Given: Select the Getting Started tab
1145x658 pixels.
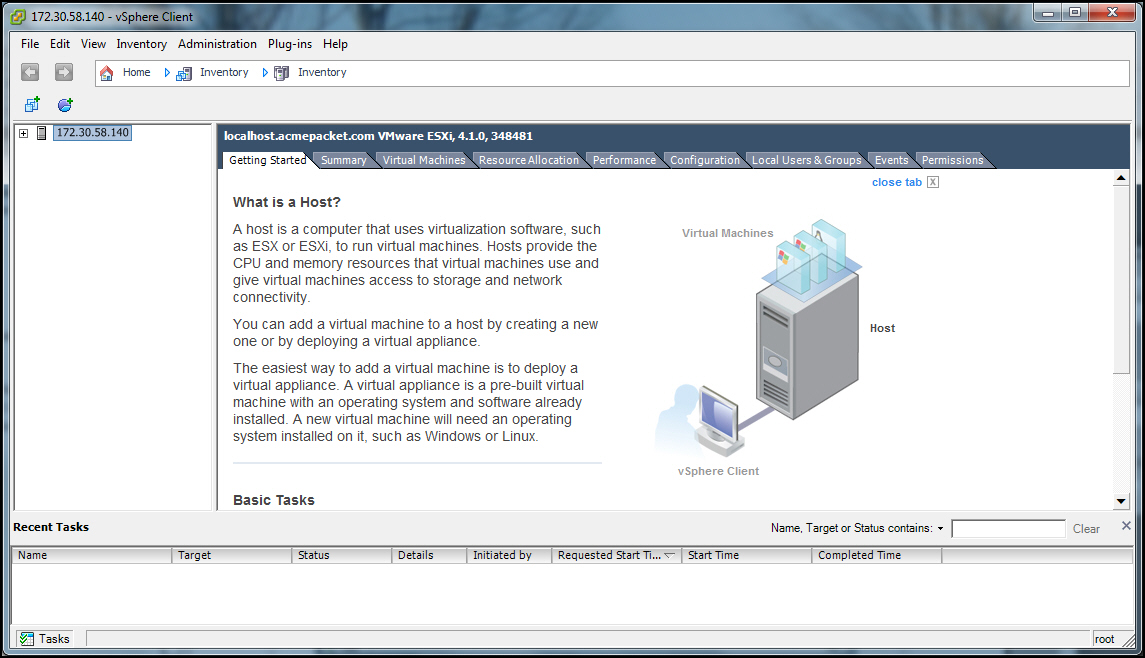Looking at the screenshot, I should [x=267, y=160].
